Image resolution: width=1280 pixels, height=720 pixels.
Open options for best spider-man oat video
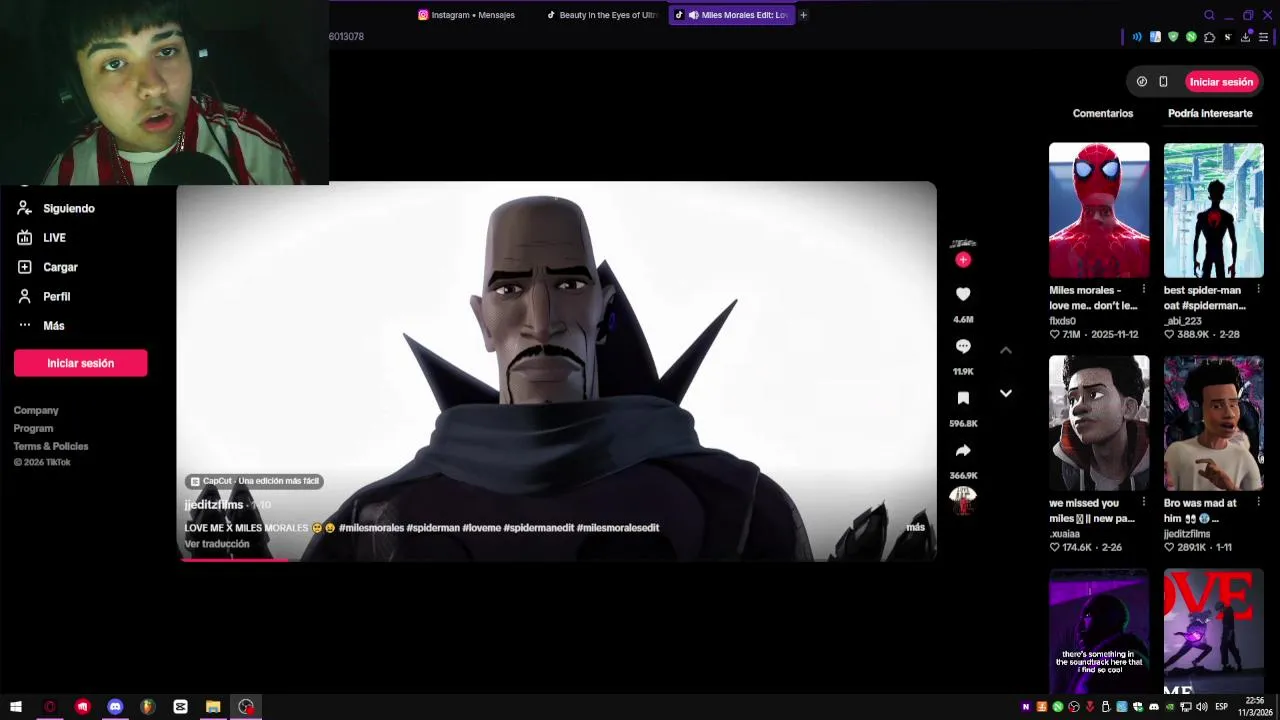click(x=1259, y=290)
